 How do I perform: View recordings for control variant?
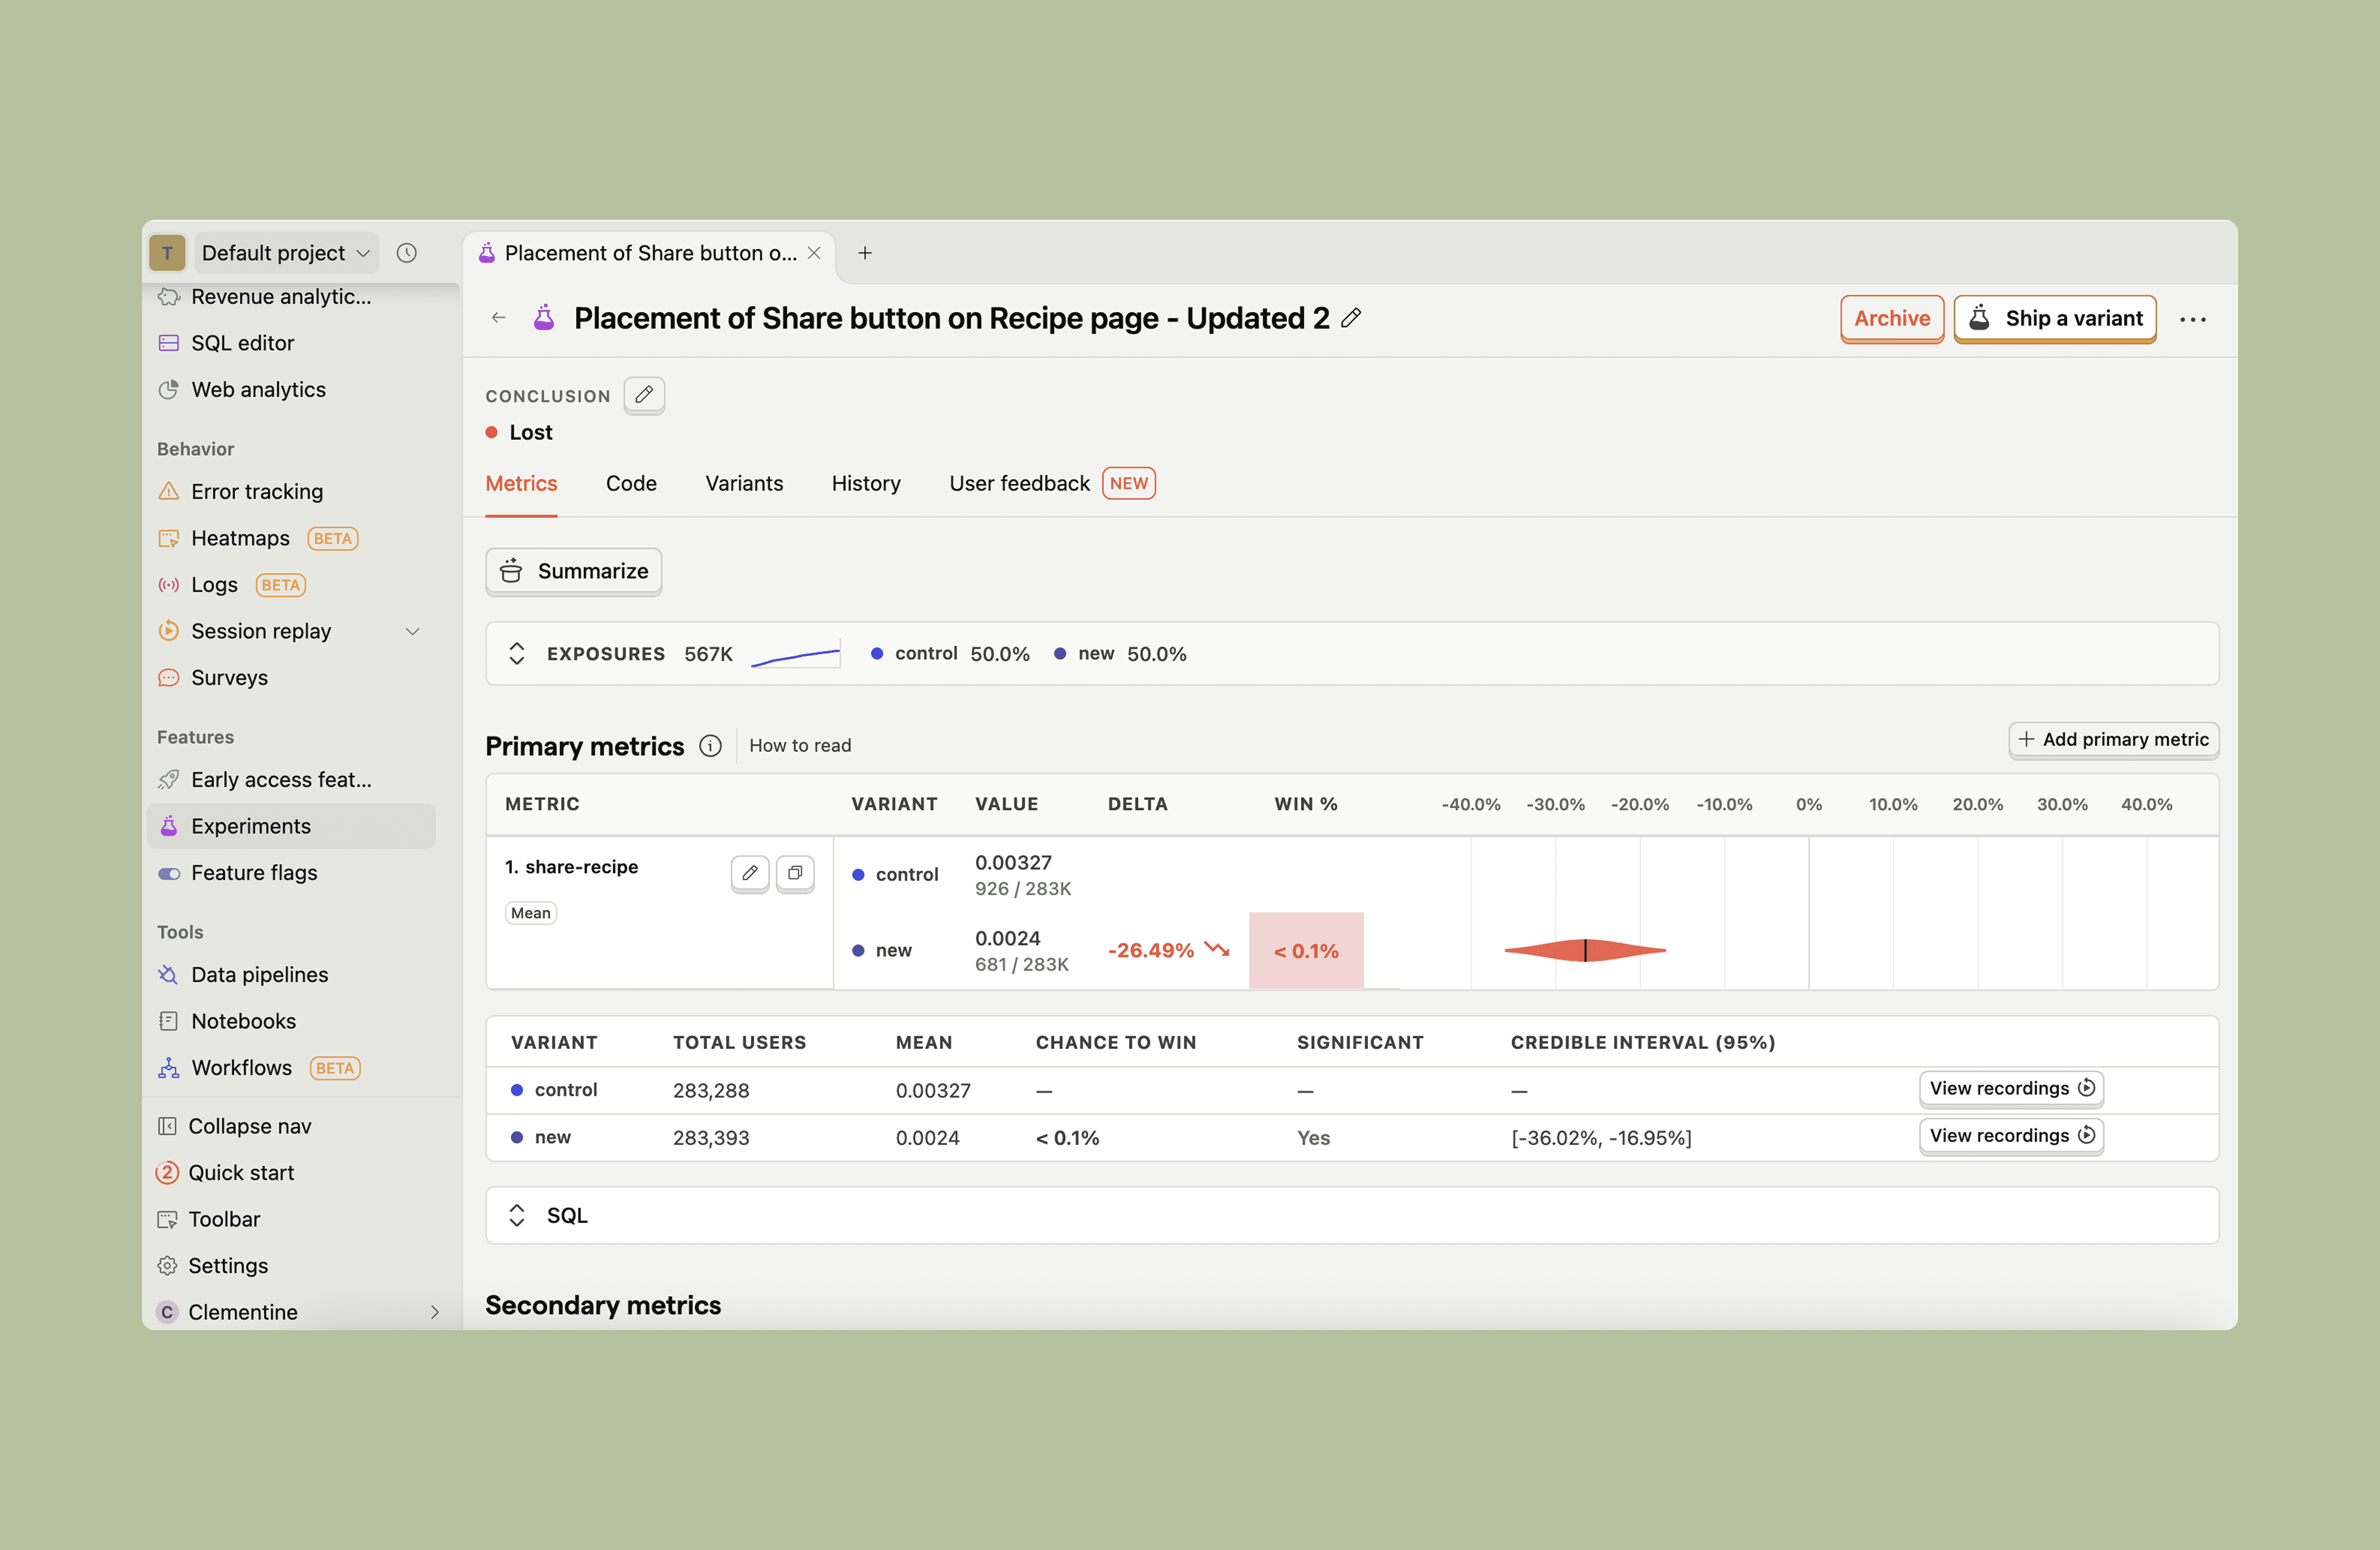[2012, 1088]
